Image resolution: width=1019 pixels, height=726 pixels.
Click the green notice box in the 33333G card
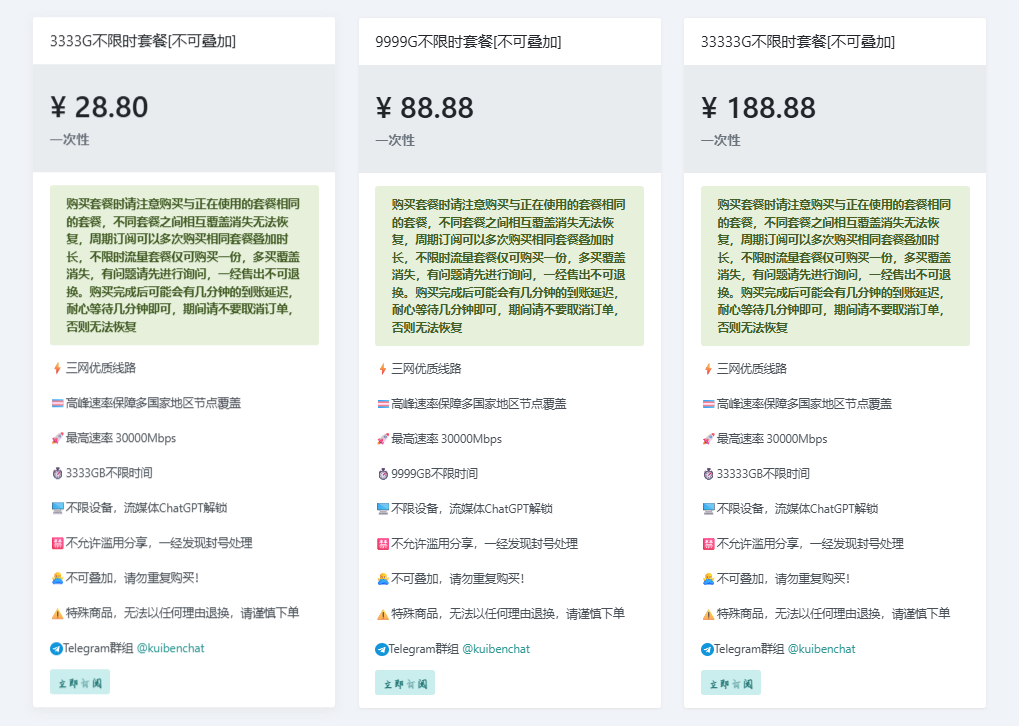pos(835,266)
